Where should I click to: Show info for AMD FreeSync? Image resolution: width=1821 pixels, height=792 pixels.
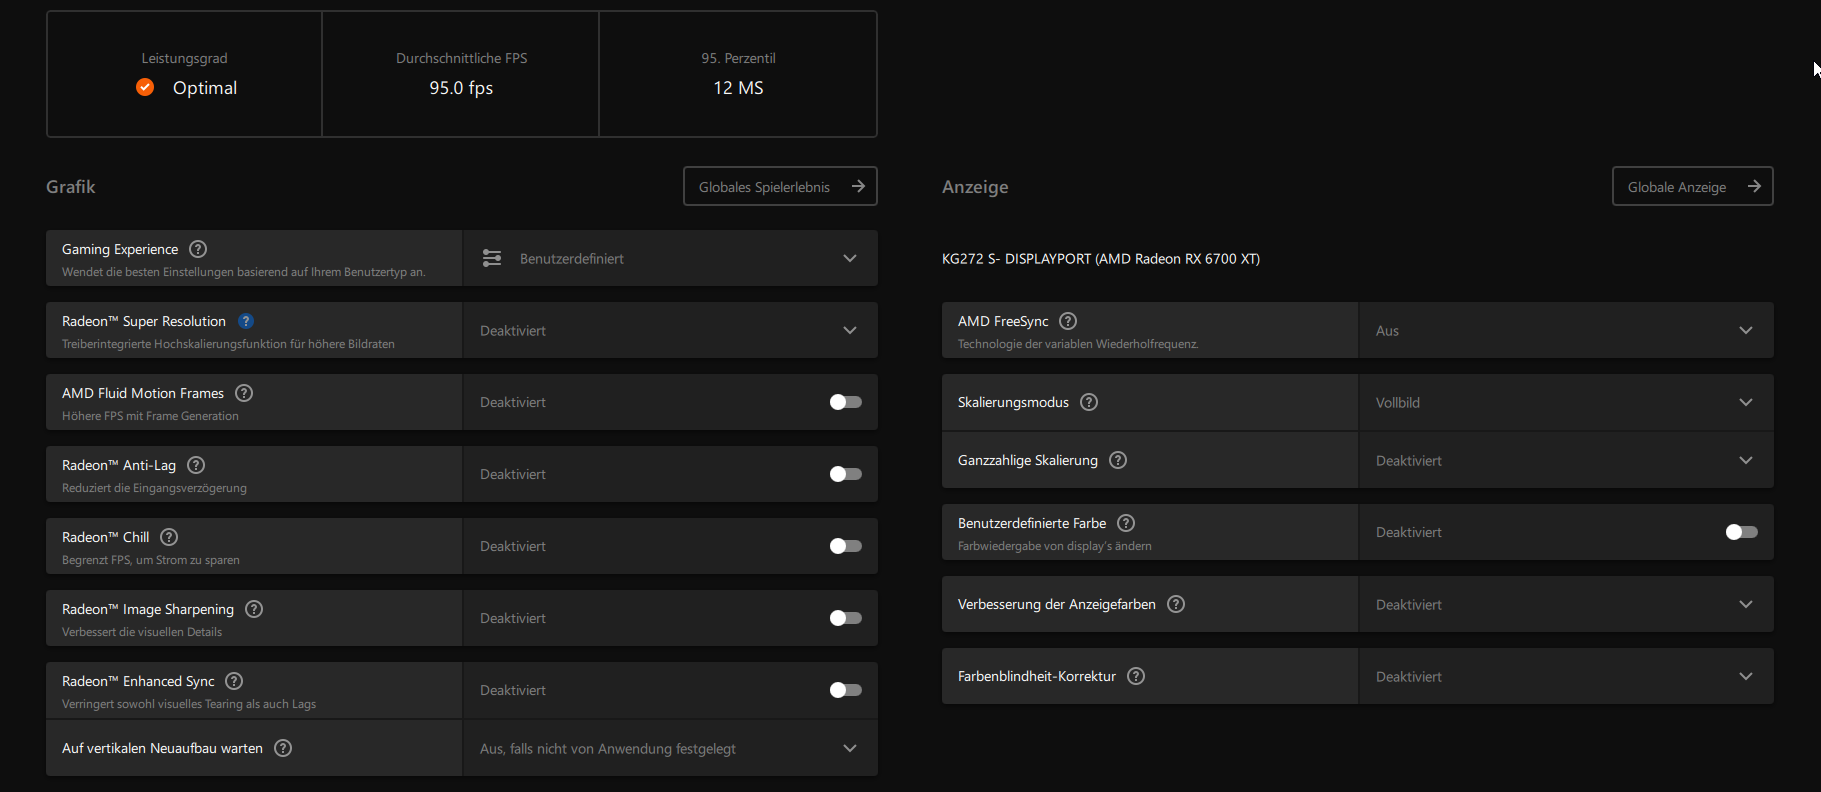pos(1068,321)
